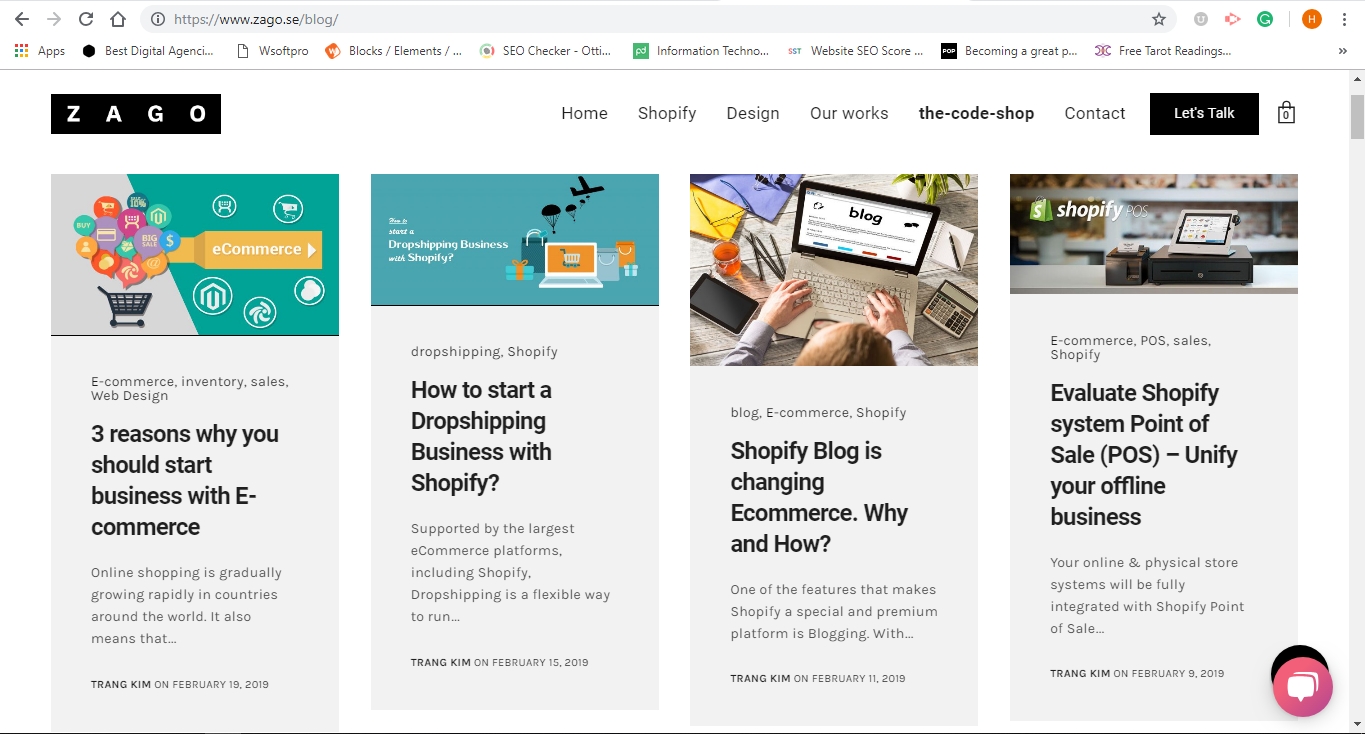This screenshot has width=1365, height=734.
Task: Click the browser back arrow
Action: 22,19
